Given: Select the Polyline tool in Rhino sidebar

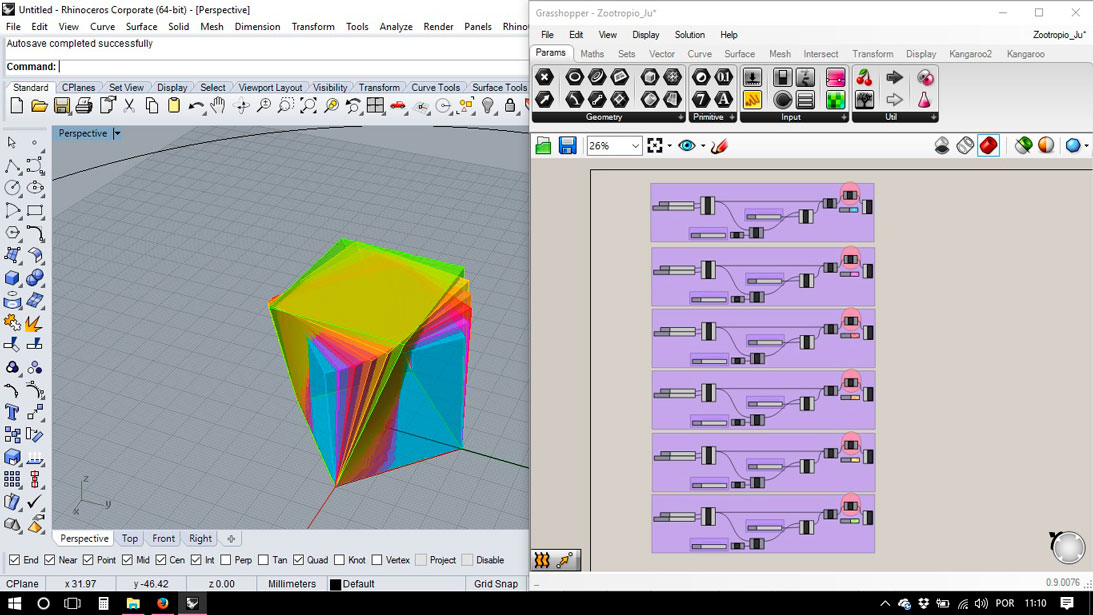Looking at the screenshot, I should tap(13, 165).
